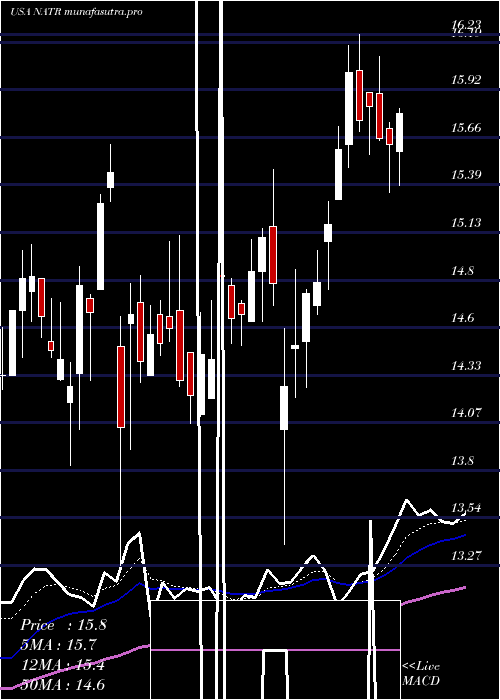The image size is (500, 700).
Task: Click the '<<Live MACD' label
Action: click(x=421, y=673)
